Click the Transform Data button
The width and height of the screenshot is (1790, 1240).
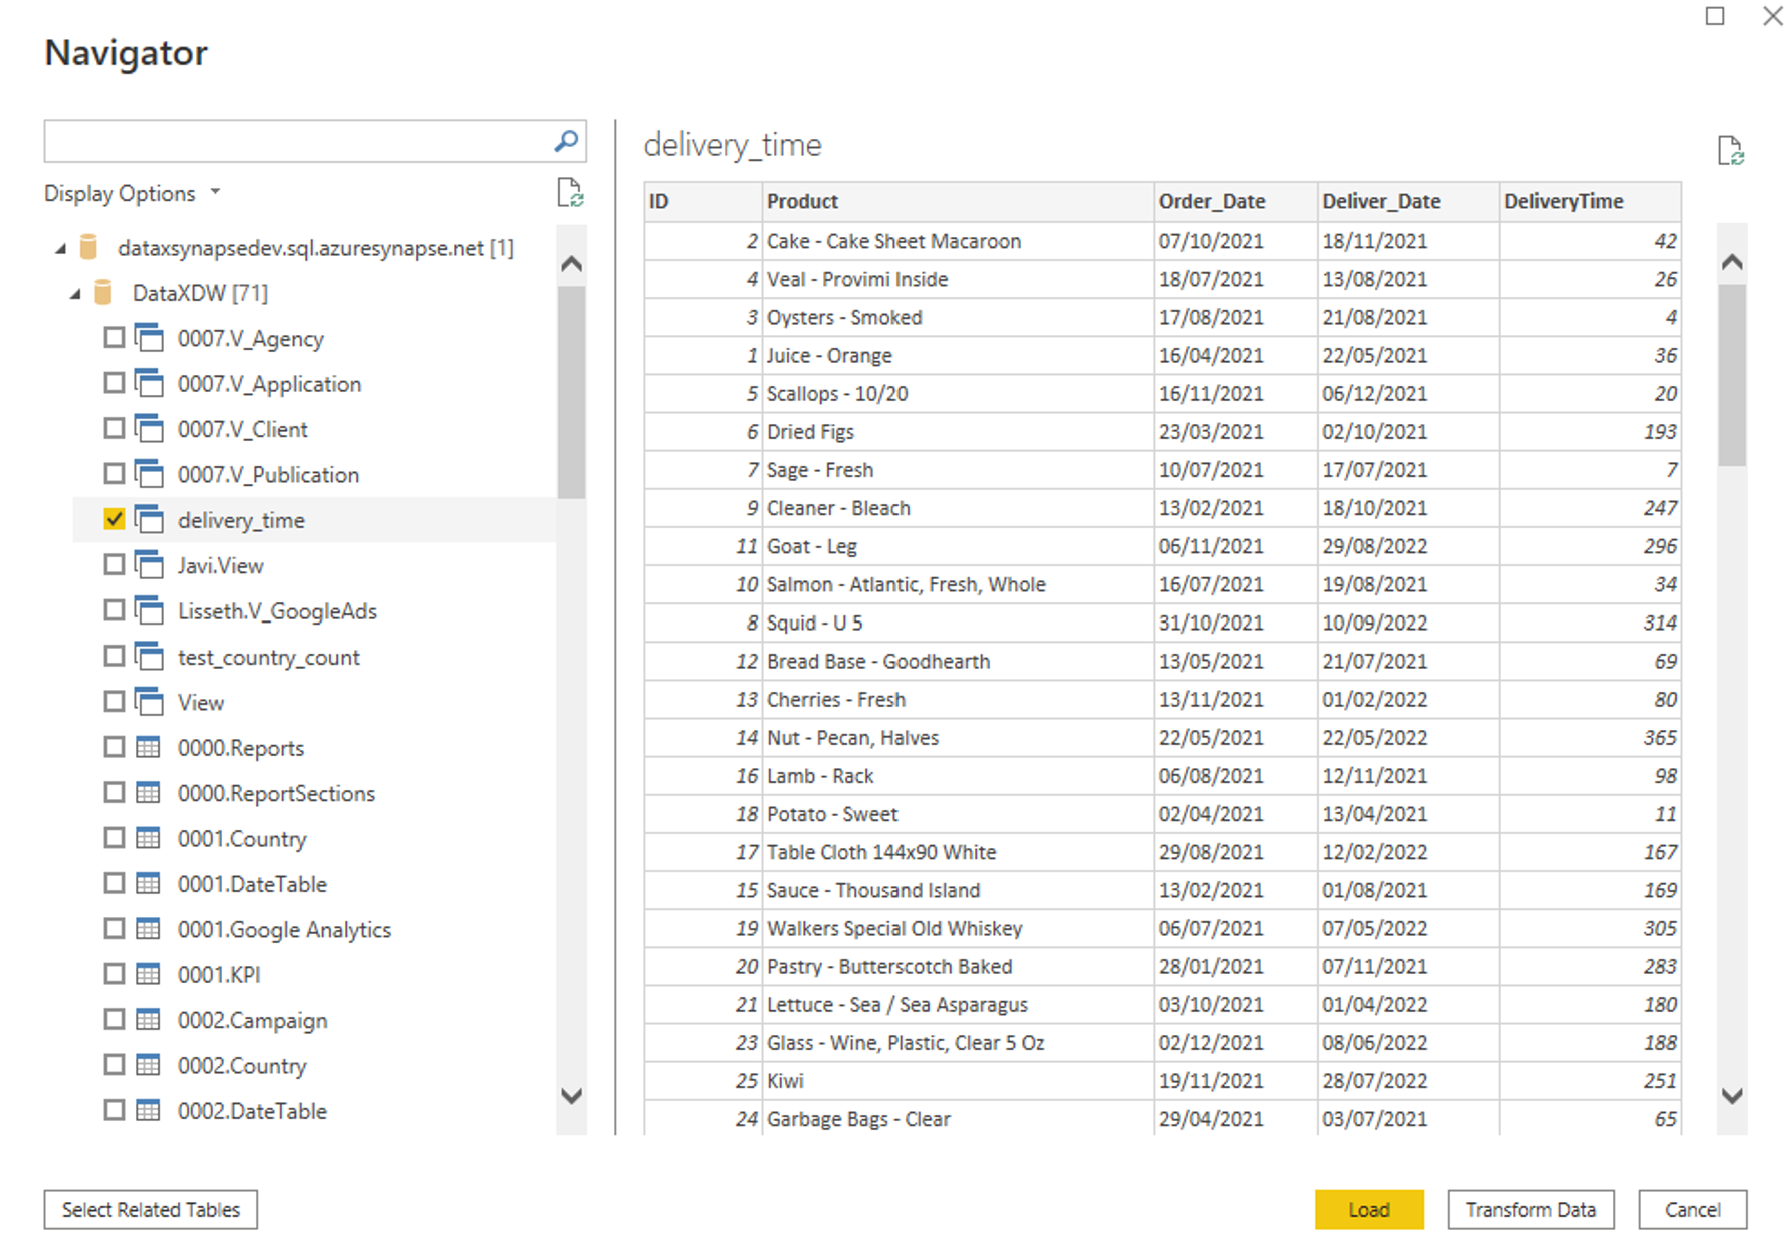tap(1530, 1209)
